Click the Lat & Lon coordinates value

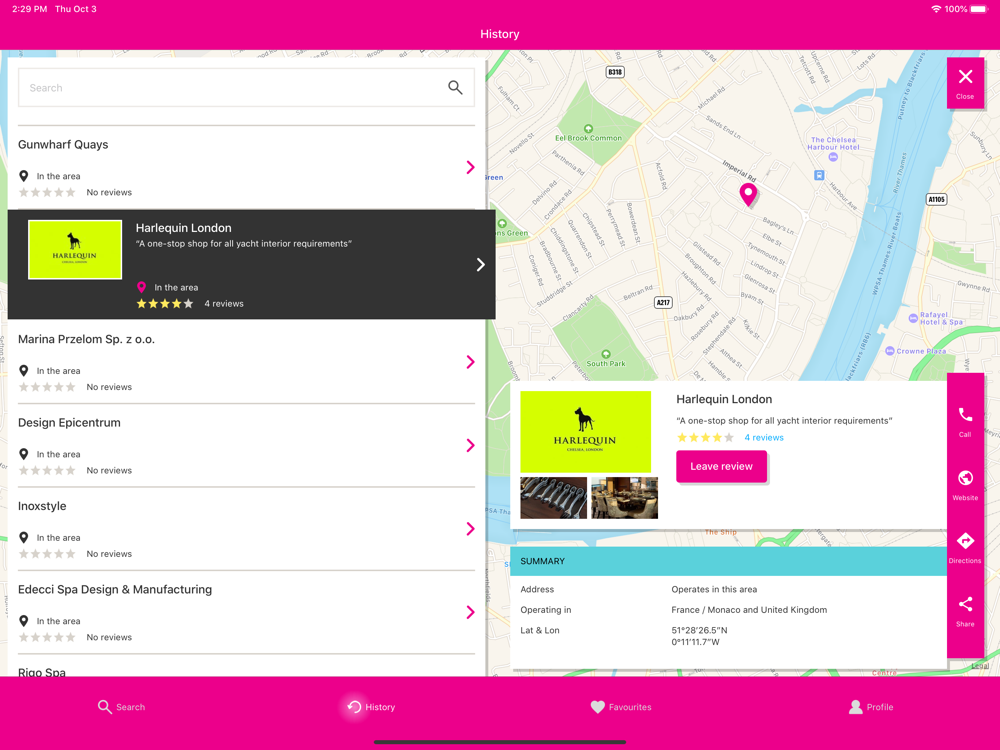(699, 636)
